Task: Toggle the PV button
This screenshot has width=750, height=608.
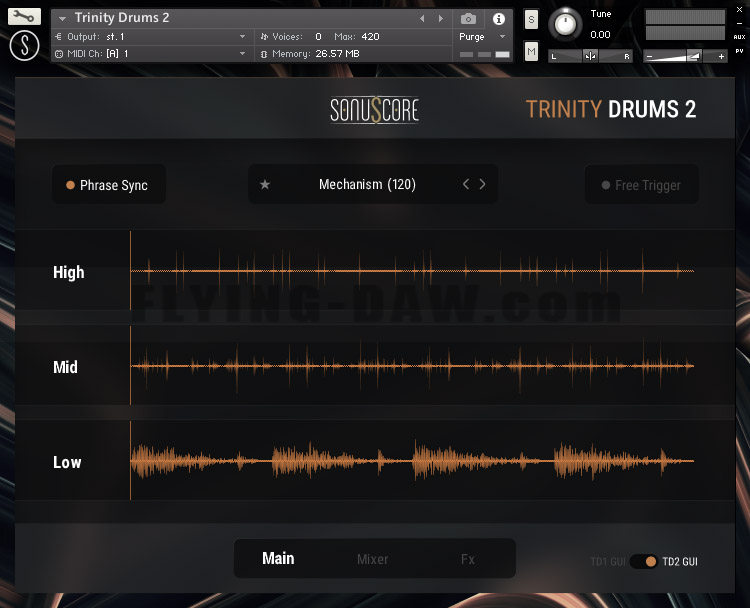Action: coord(739,51)
